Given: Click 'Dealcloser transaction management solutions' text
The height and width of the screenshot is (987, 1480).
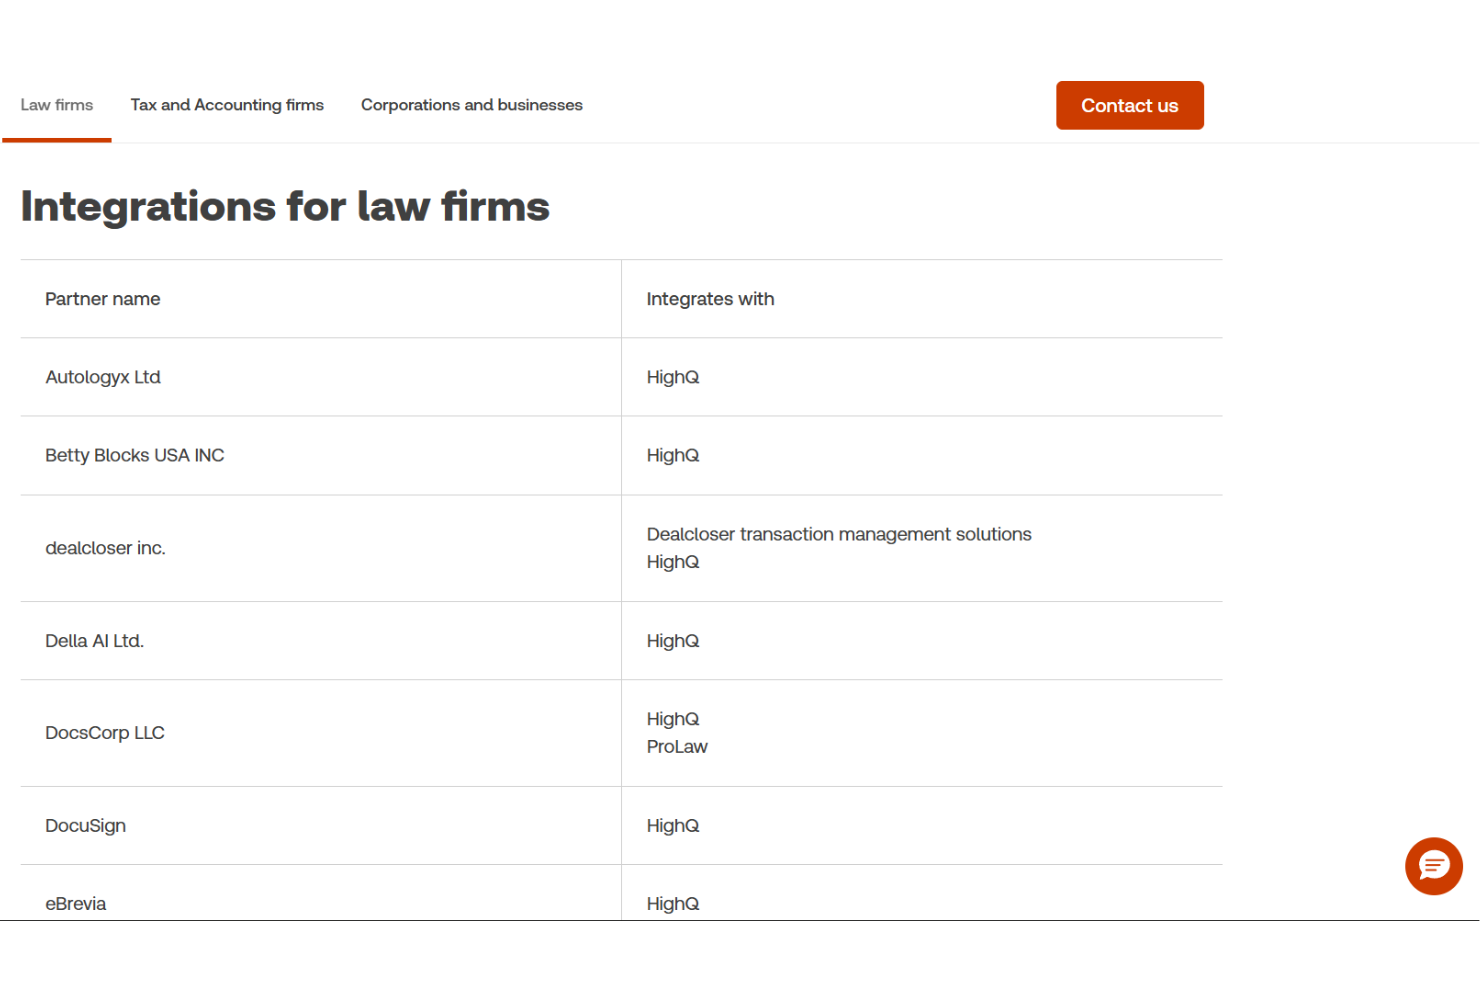Looking at the screenshot, I should click(839, 534).
